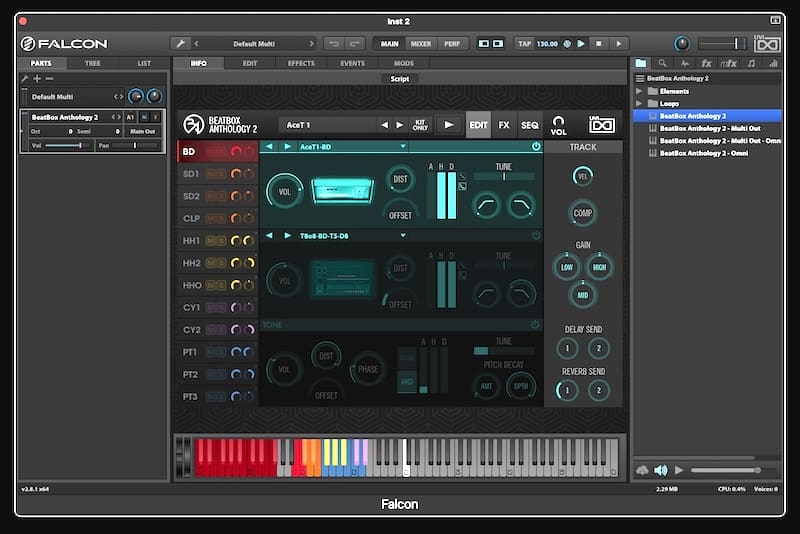The height and width of the screenshot is (534, 800).
Task: Open the MODS tab
Action: coord(404,63)
